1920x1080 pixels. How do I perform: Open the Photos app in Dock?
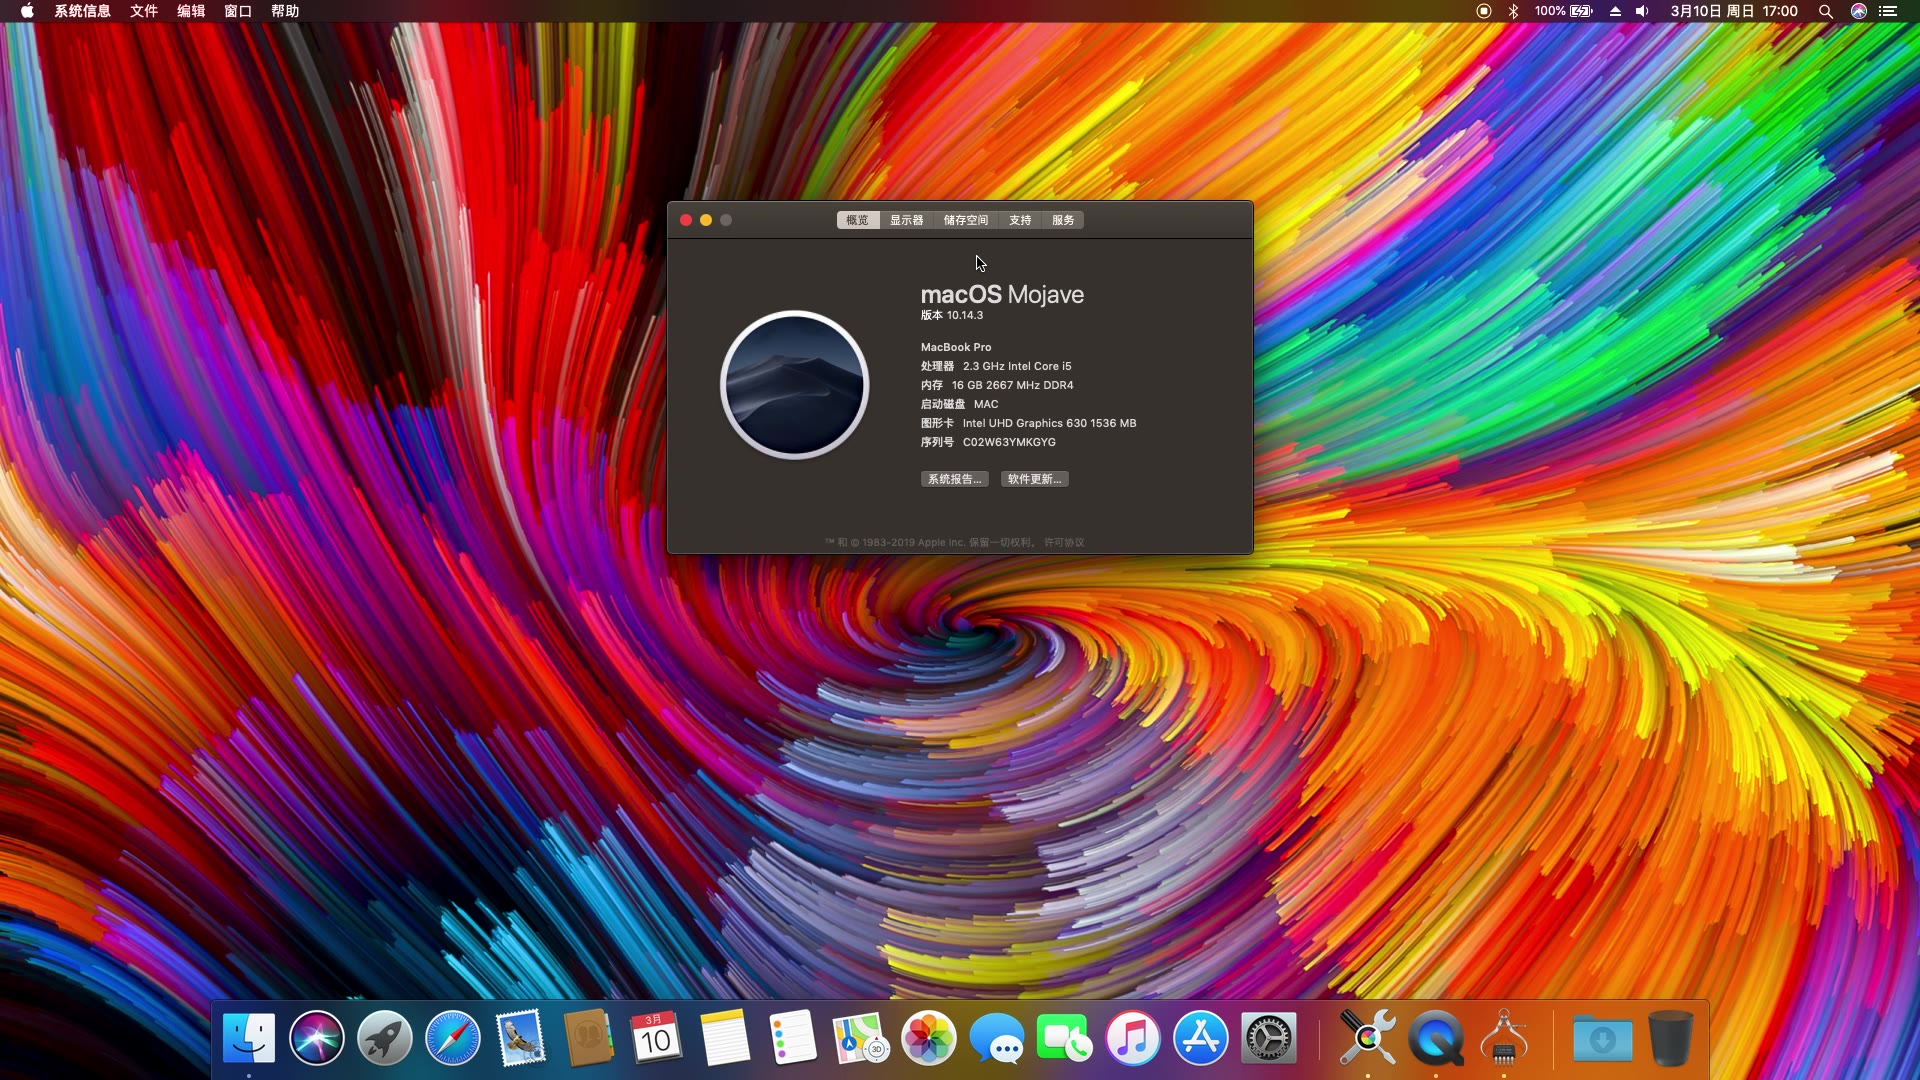[x=928, y=1038]
